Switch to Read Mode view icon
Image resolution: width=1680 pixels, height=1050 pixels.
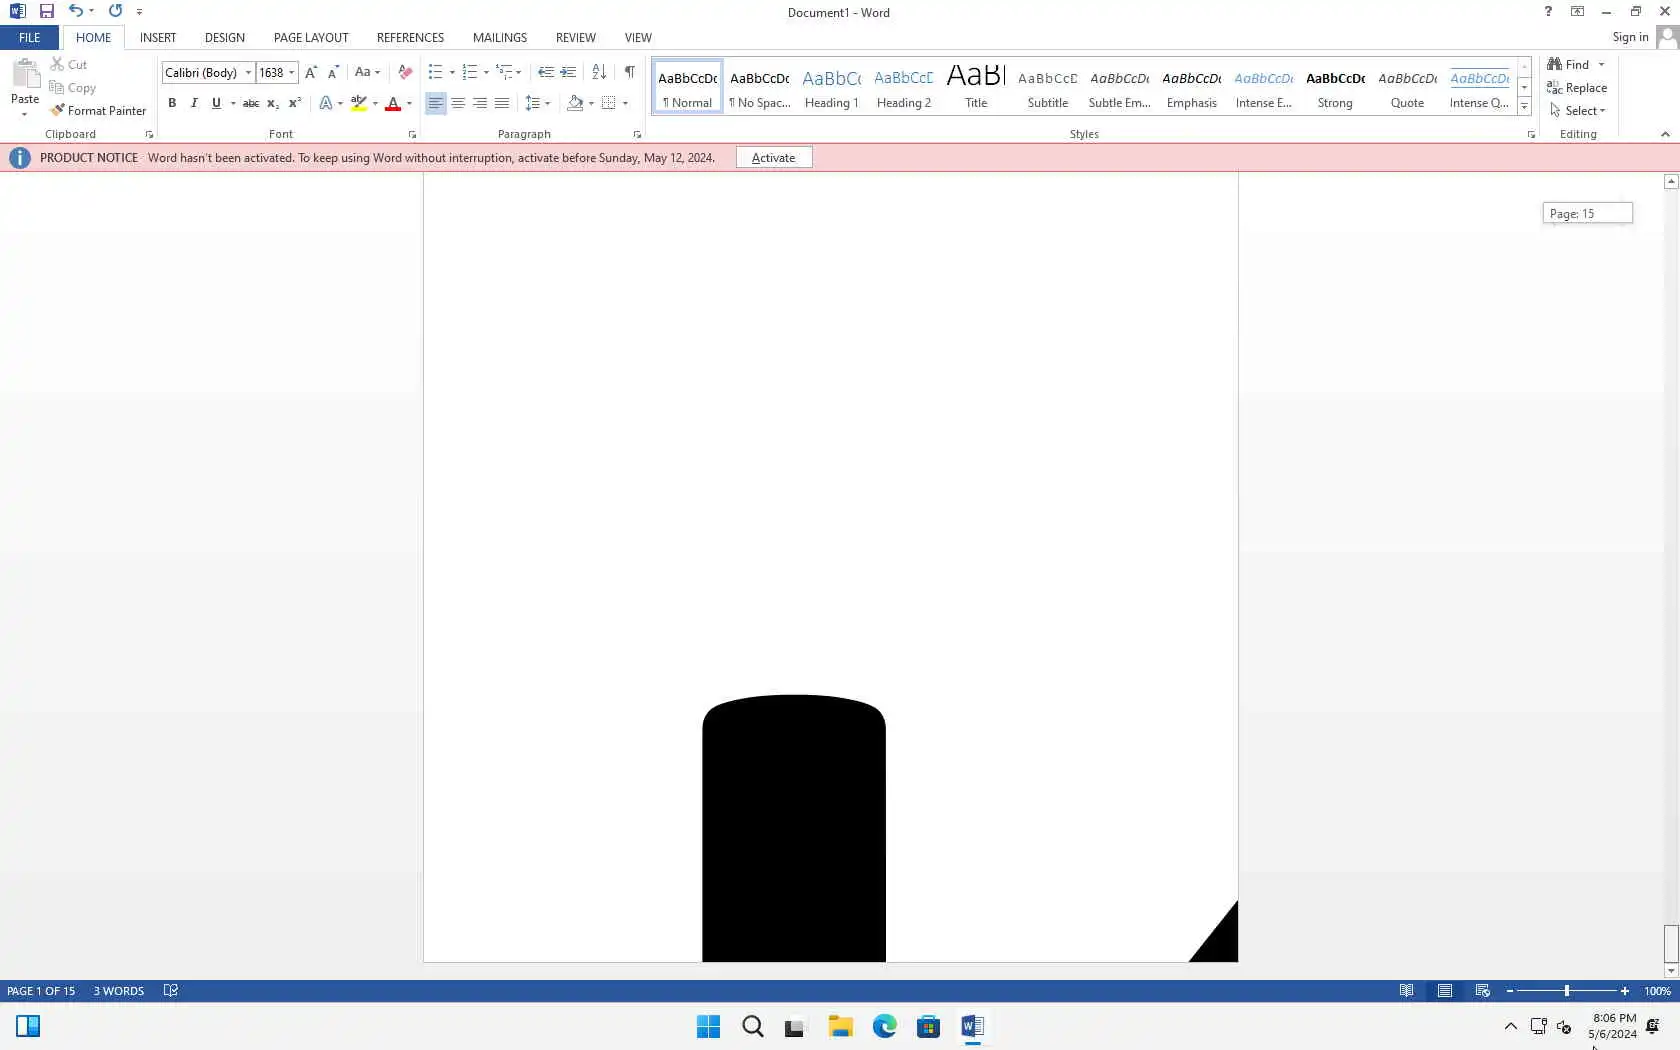pyautogui.click(x=1407, y=991)
